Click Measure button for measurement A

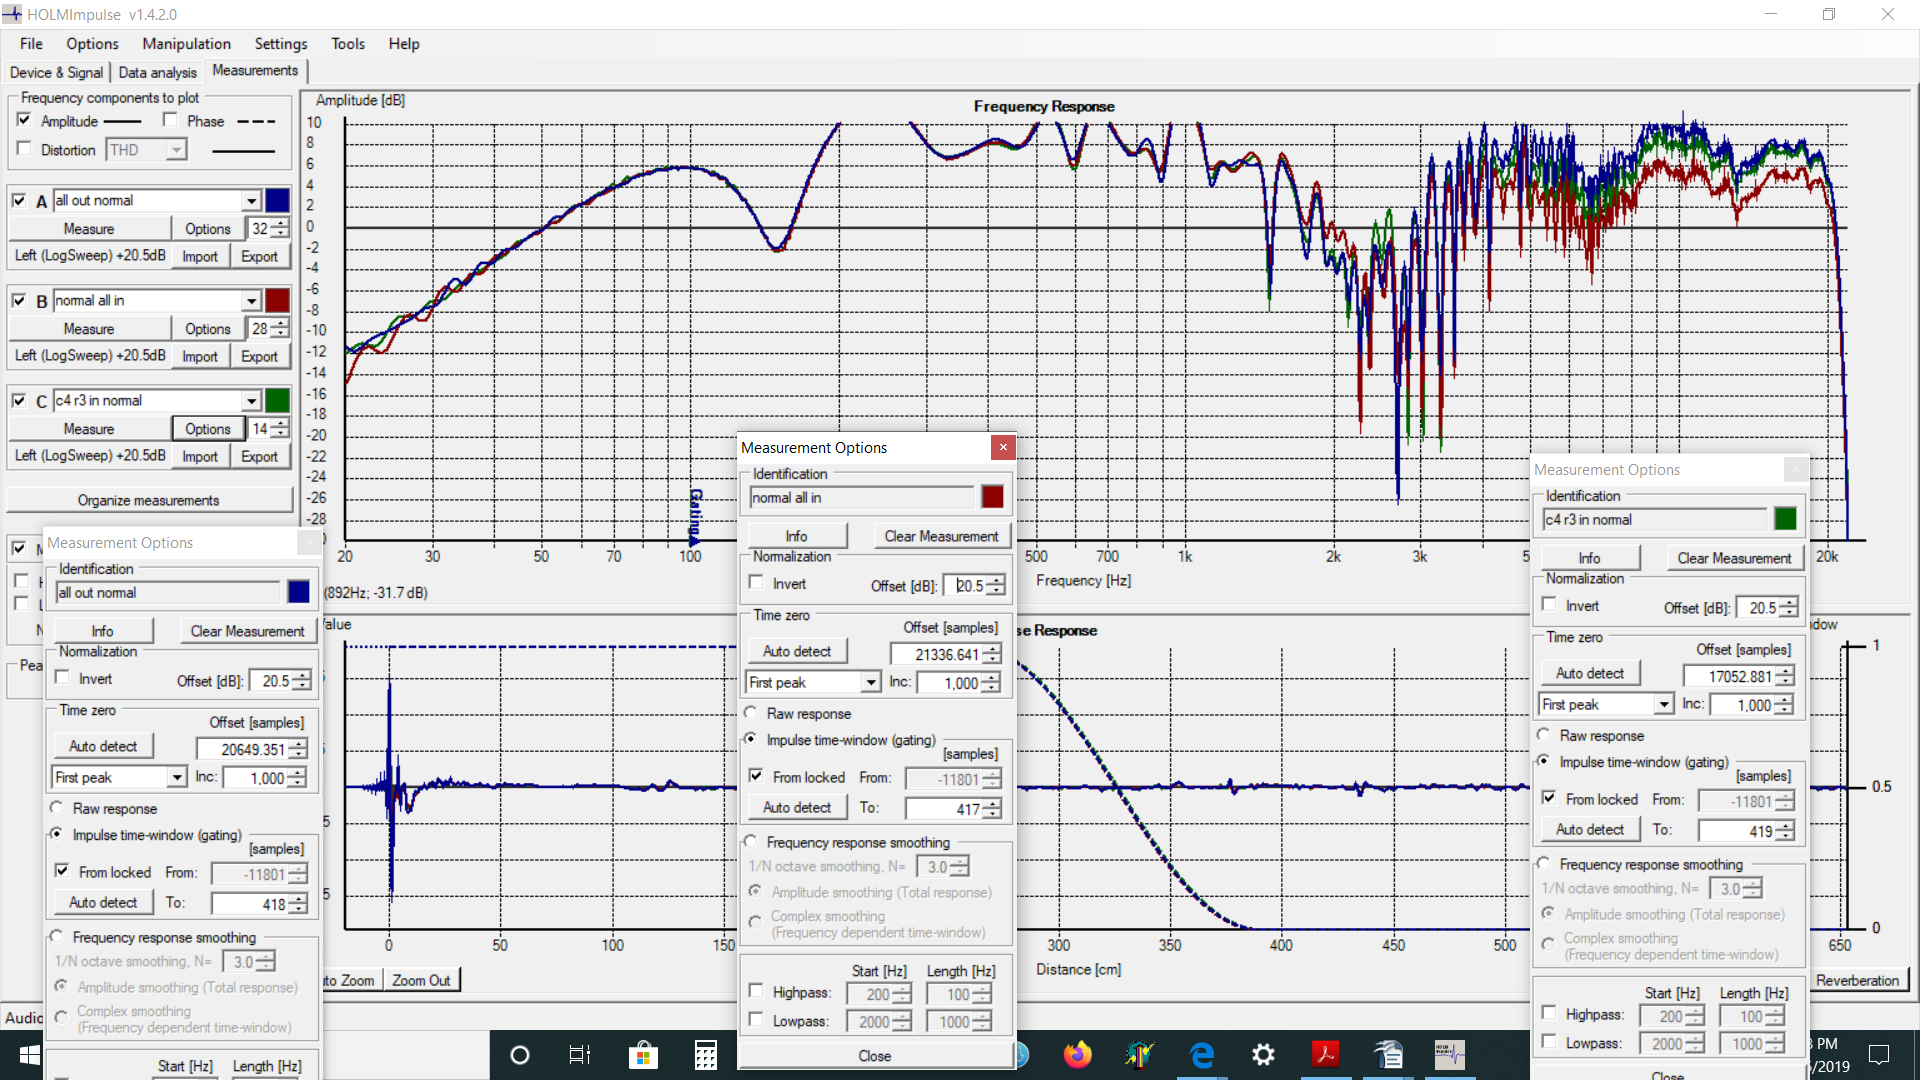pos(89,229)
